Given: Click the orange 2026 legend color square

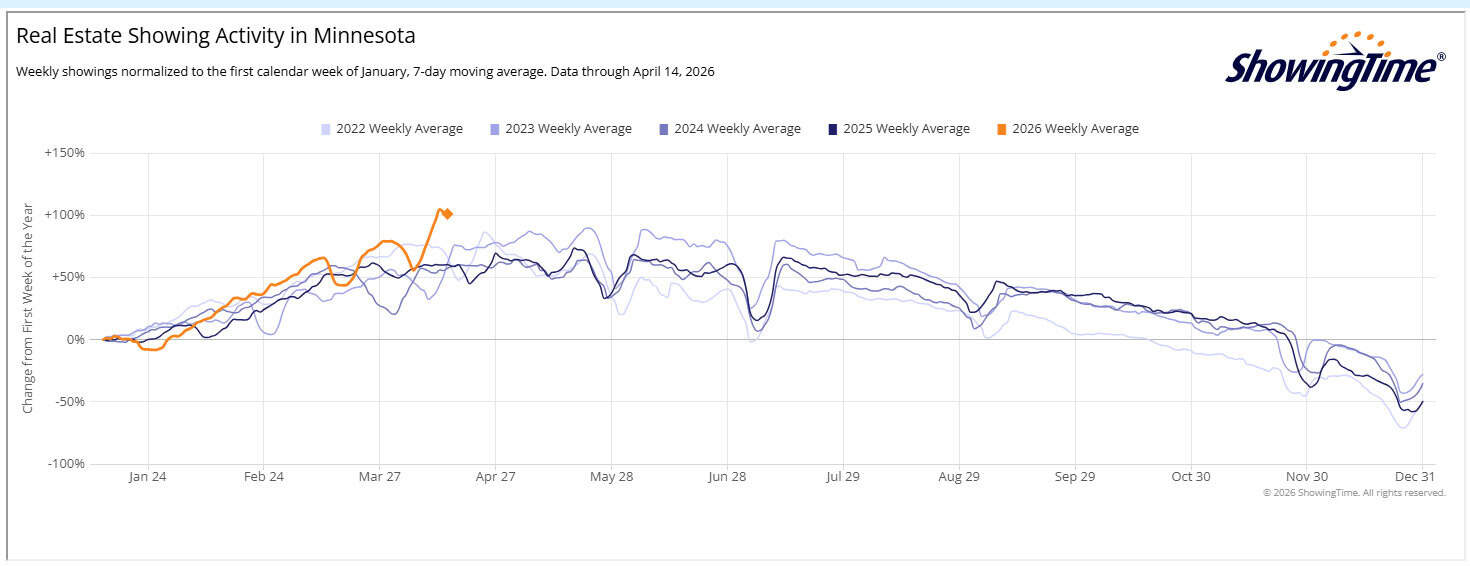Looking at the screenshot, I should click(x=1001, y=129).
